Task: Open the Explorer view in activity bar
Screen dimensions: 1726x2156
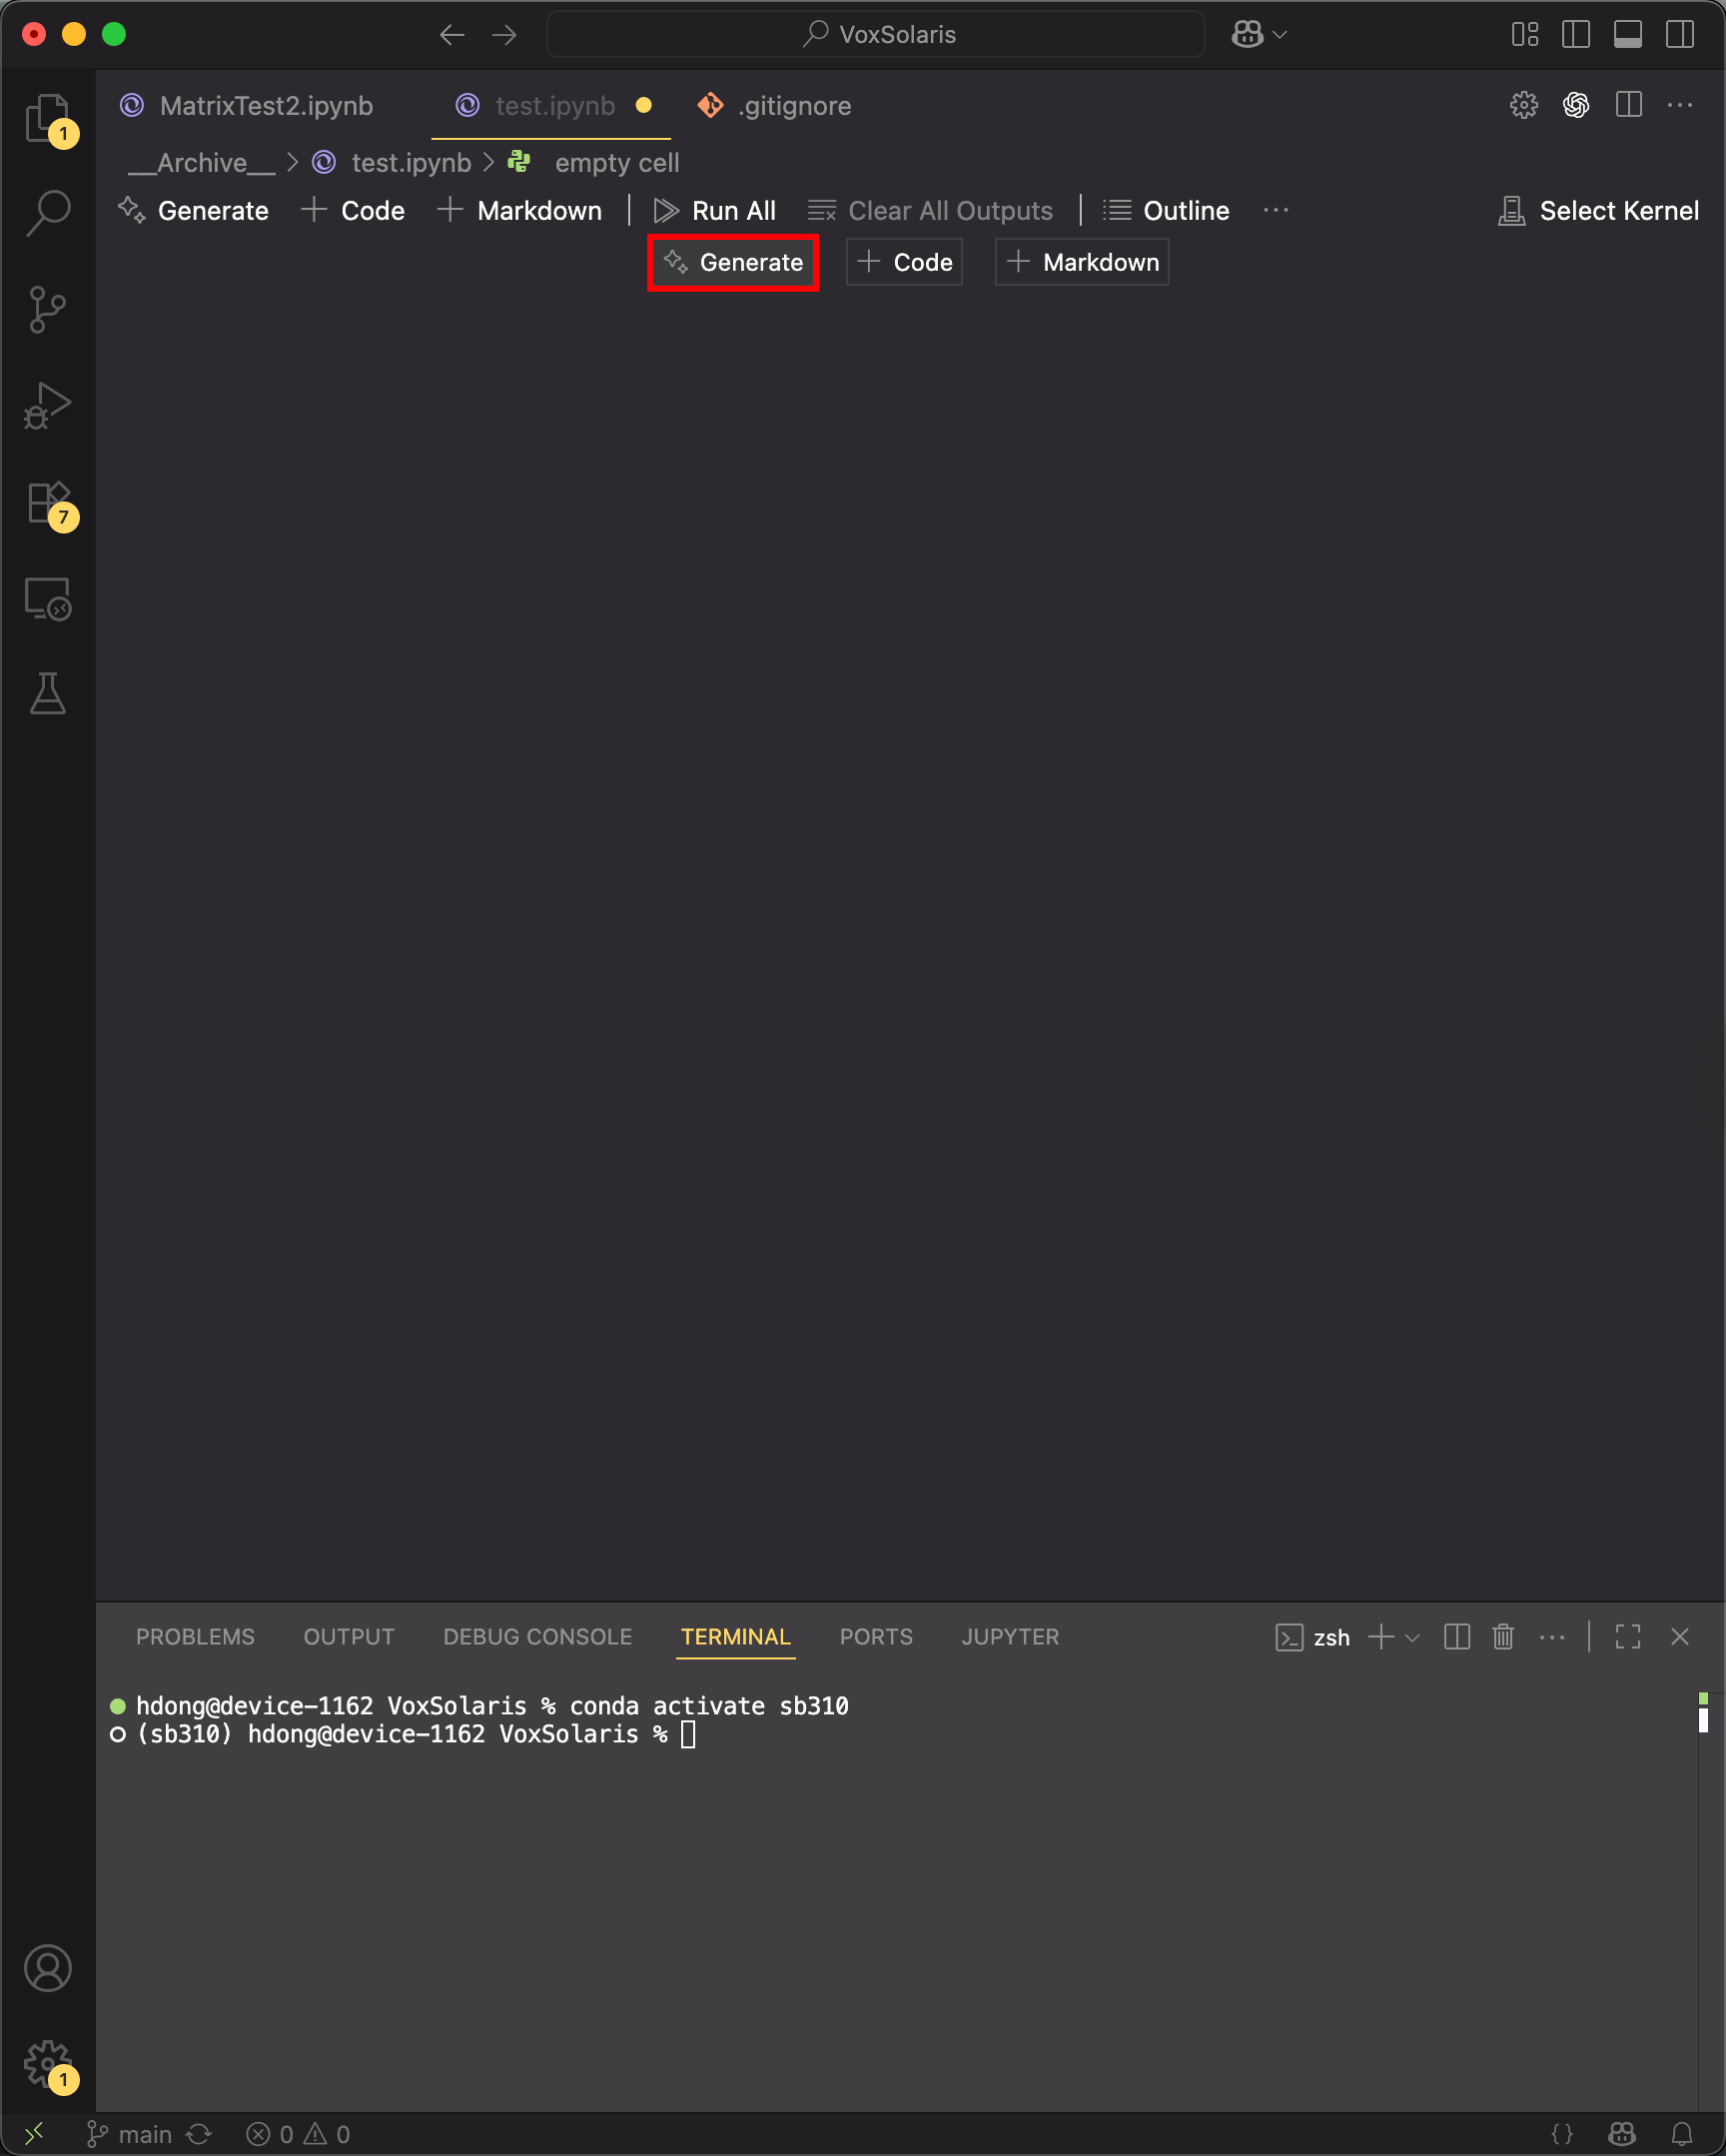Action: tap(47, 119)
